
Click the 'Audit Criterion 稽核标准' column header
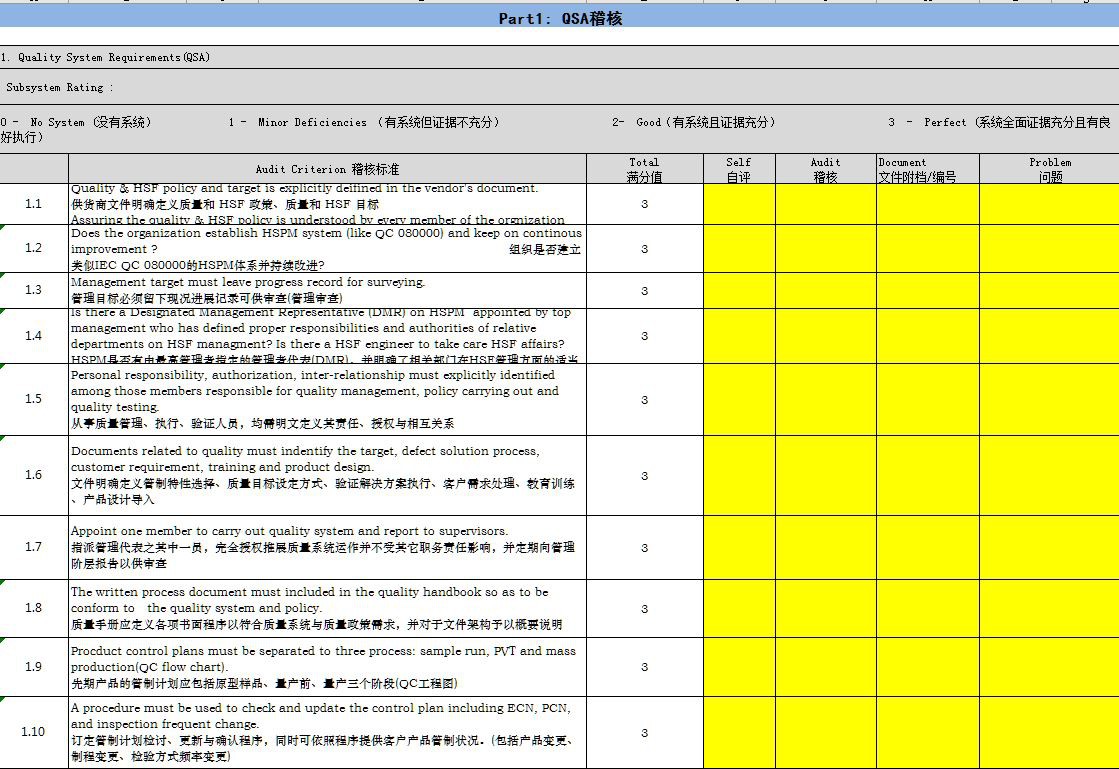327,169
